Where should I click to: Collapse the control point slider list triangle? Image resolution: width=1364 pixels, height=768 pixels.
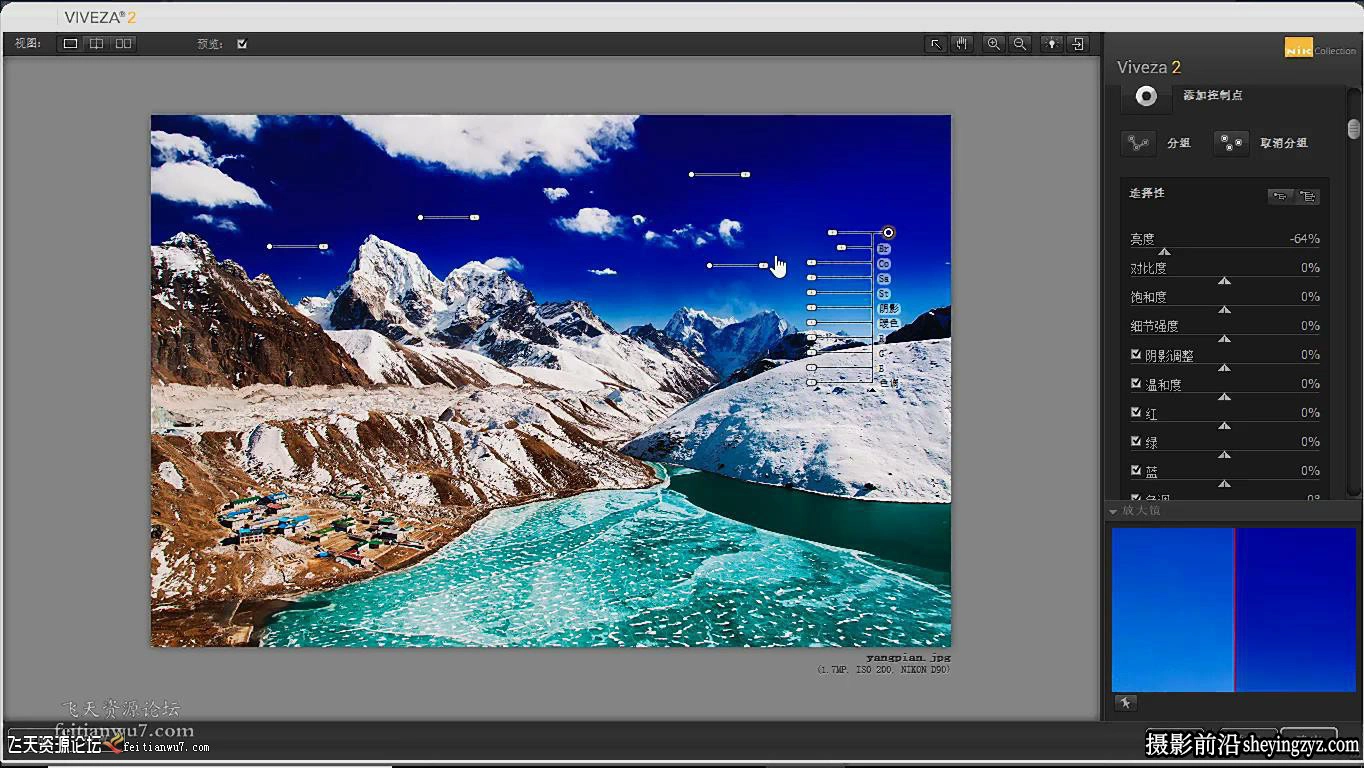(871, 390)
